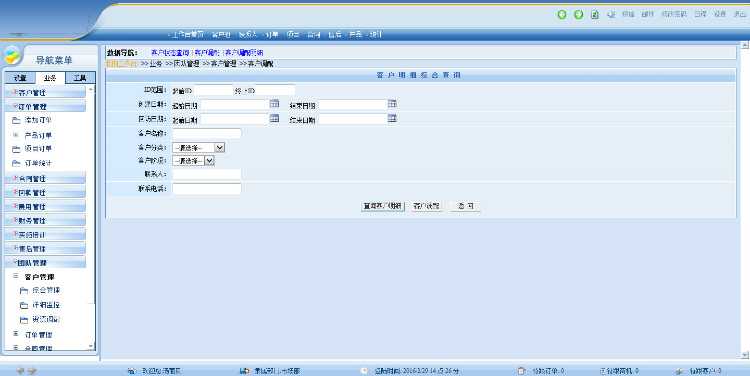This screenshot has width=750, height=376.
Task: Click the 查询客户明细 button
Action: [383, 206]
